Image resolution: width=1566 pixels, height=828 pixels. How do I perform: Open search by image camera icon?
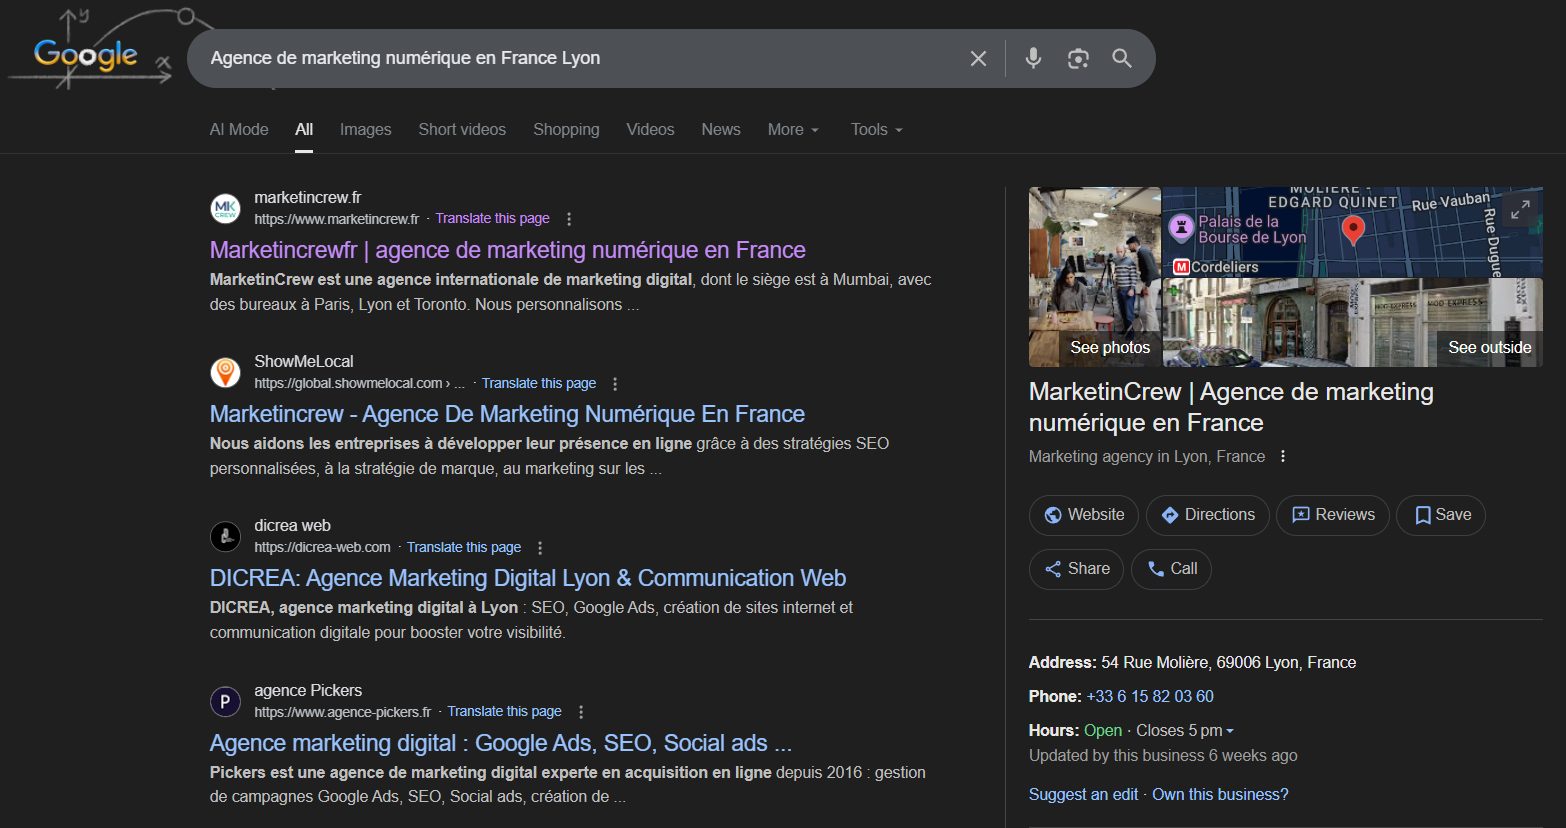(x=1078, y=58)
